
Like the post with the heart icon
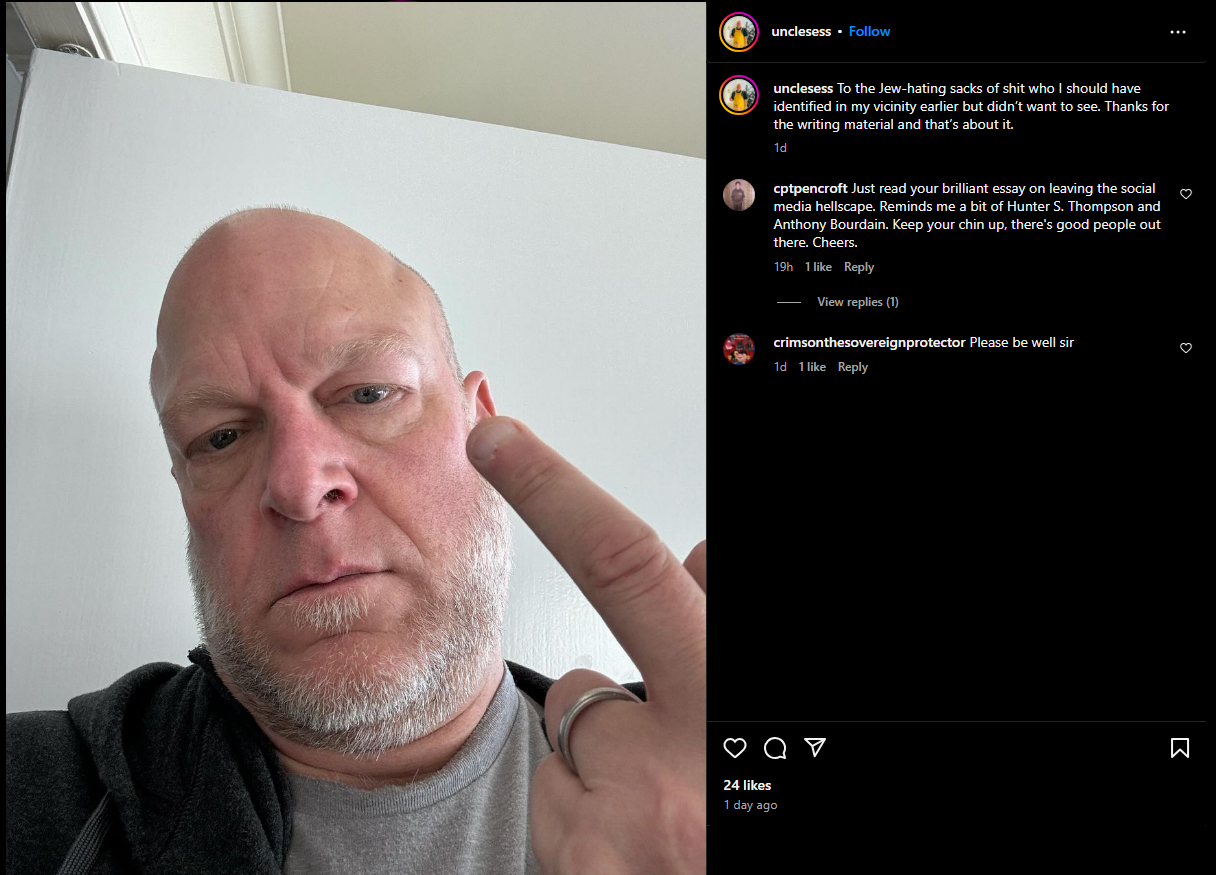[735, 748]
